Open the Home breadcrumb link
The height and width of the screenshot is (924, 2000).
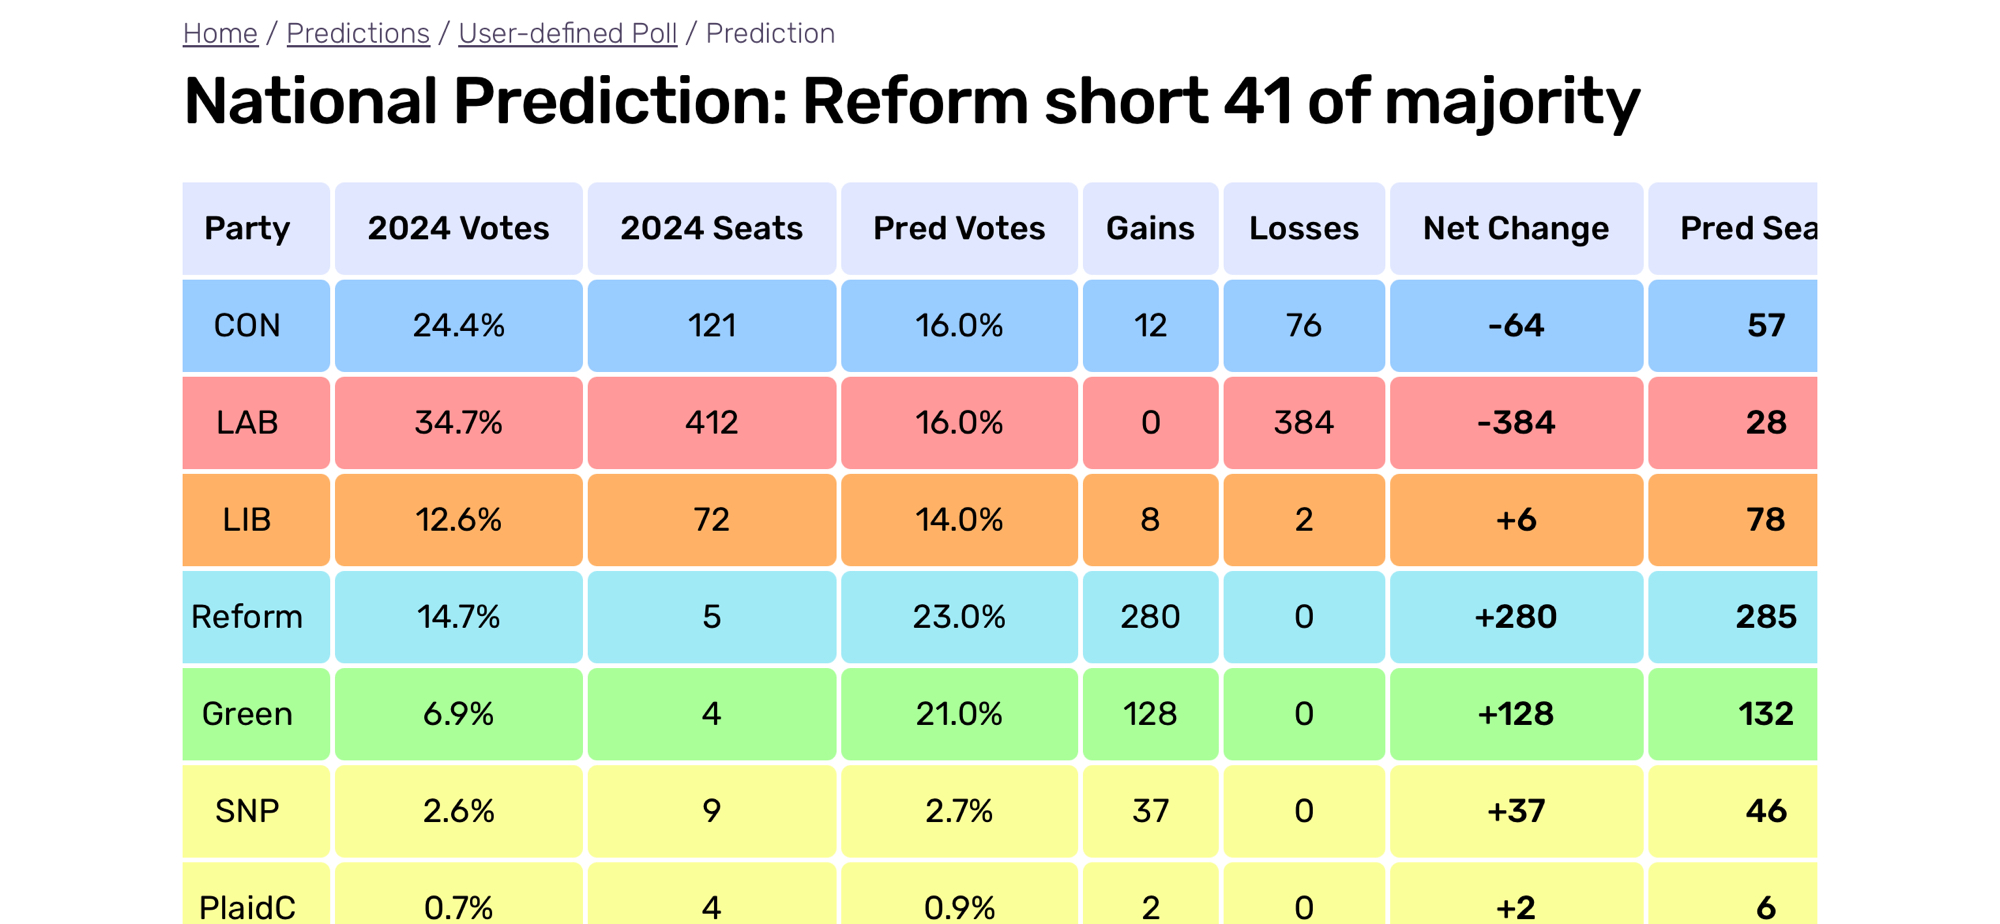pos(220,33)
